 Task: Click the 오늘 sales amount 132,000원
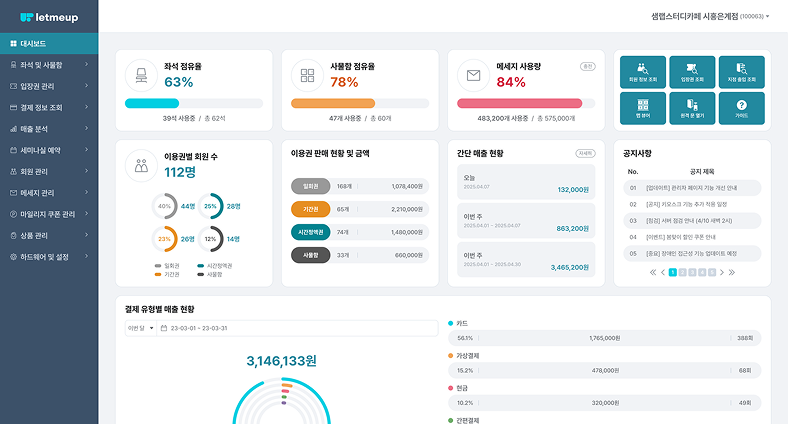coord(573,190)
